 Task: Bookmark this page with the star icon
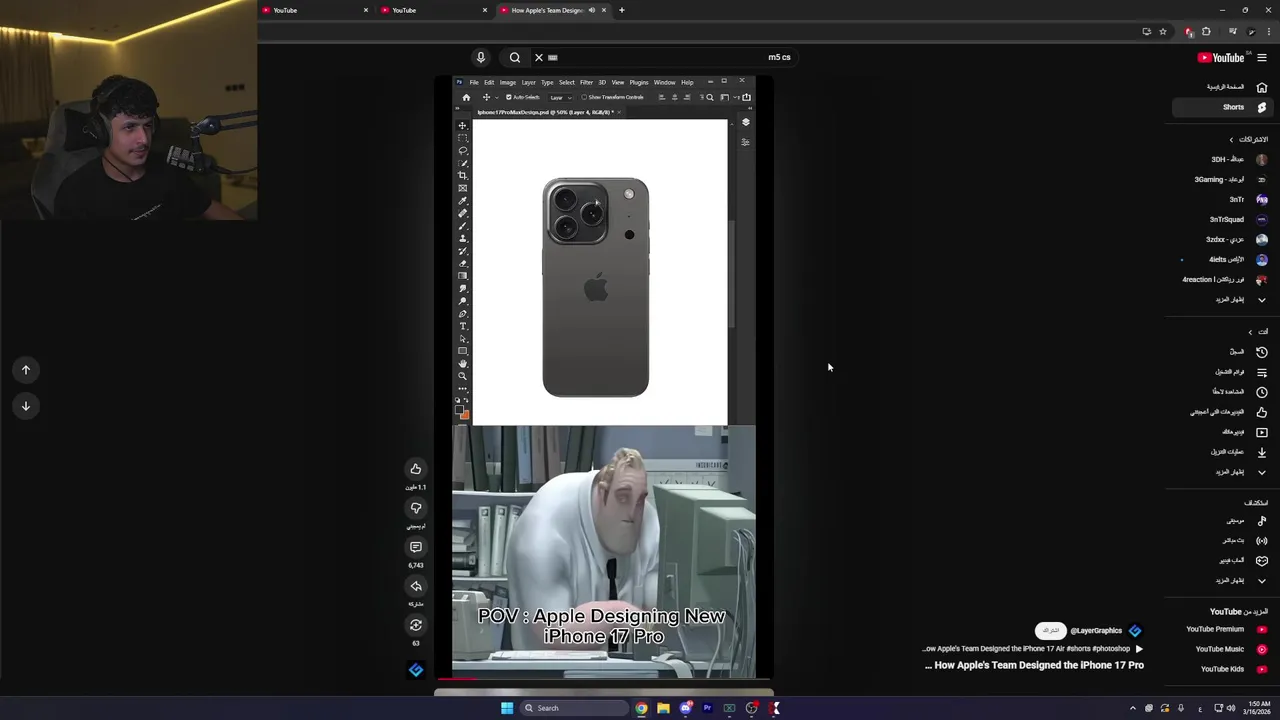click(x=1162, y=32)
